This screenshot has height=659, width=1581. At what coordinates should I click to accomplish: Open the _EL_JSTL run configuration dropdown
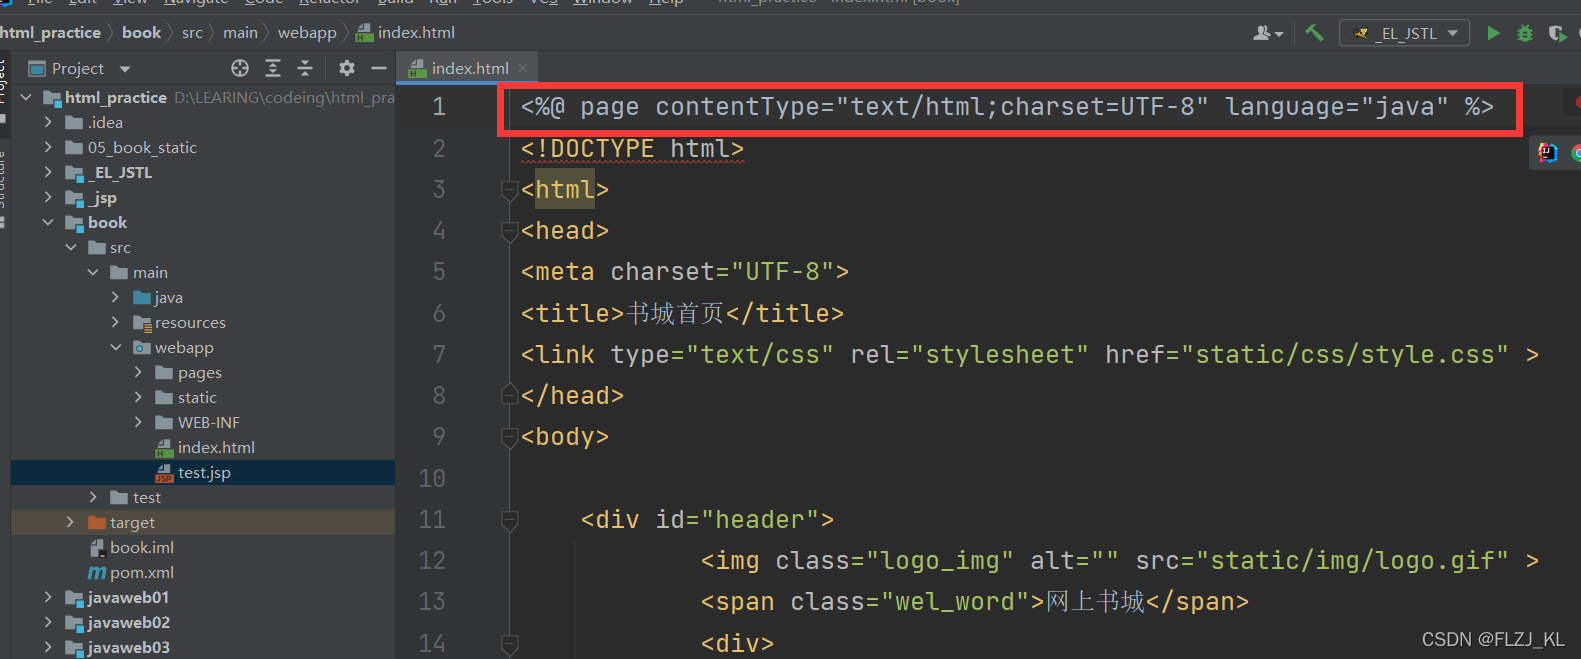tap(1405, 33)
